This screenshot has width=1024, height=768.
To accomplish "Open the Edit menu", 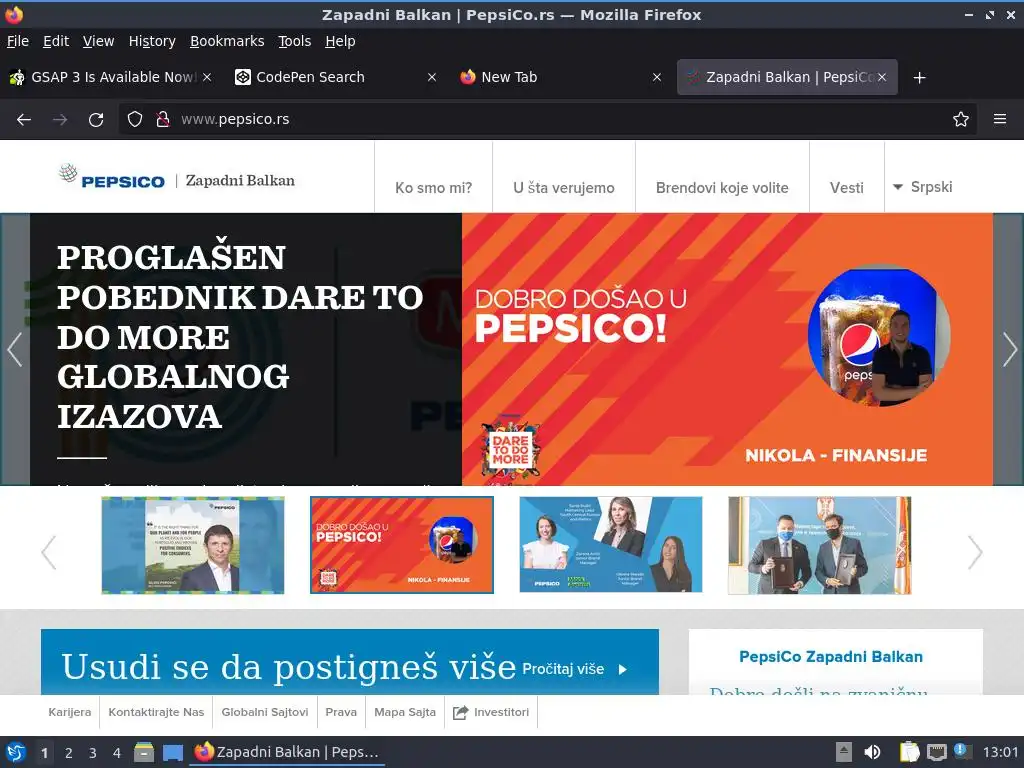I will (56, 41).
